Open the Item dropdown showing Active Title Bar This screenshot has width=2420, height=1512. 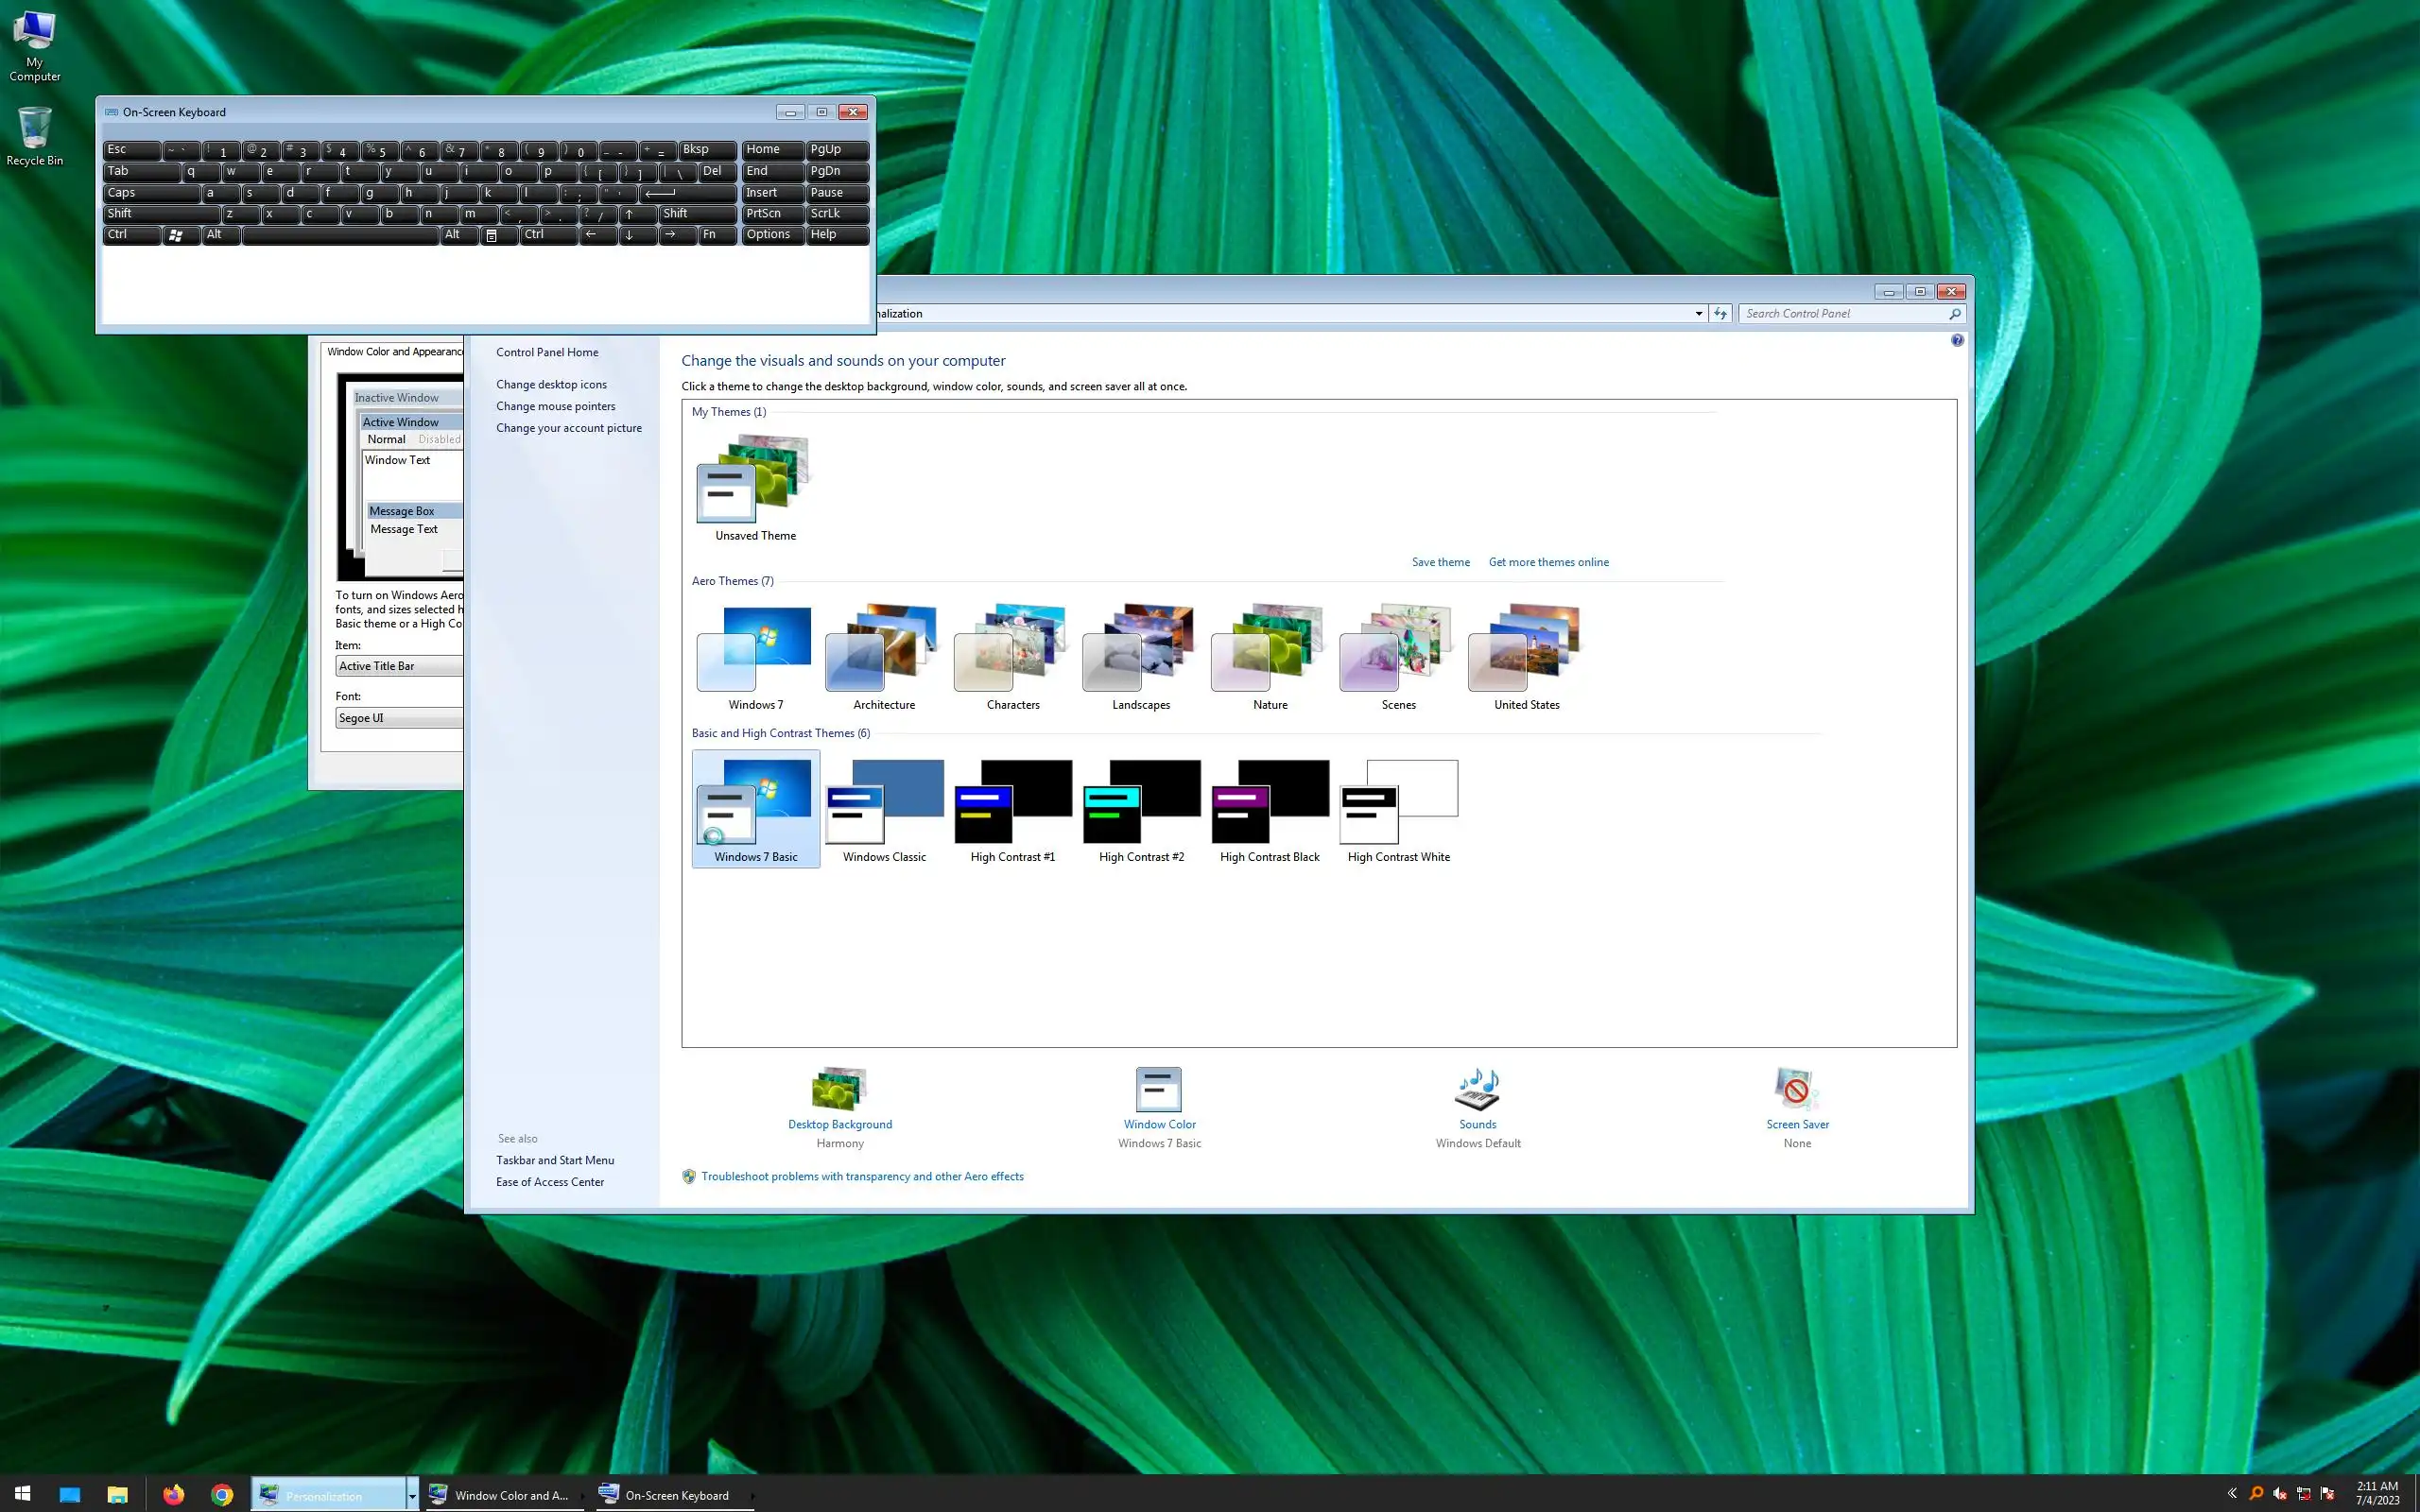pos(398,666)
